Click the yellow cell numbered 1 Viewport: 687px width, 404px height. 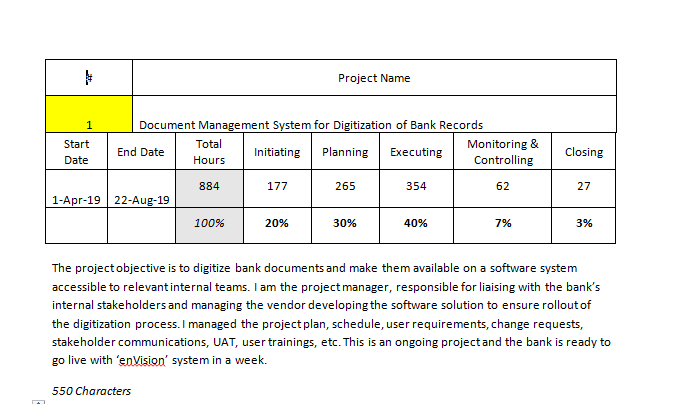(89, 114)
